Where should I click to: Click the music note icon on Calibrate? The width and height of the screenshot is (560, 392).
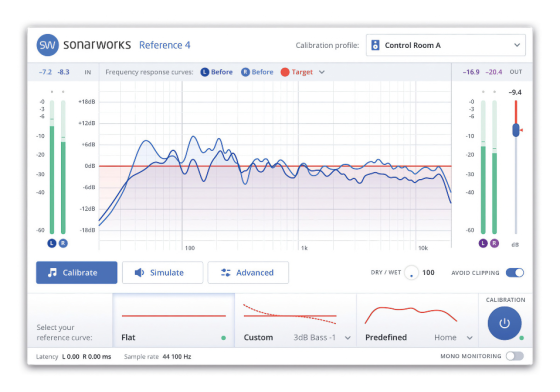pos(52,272)
